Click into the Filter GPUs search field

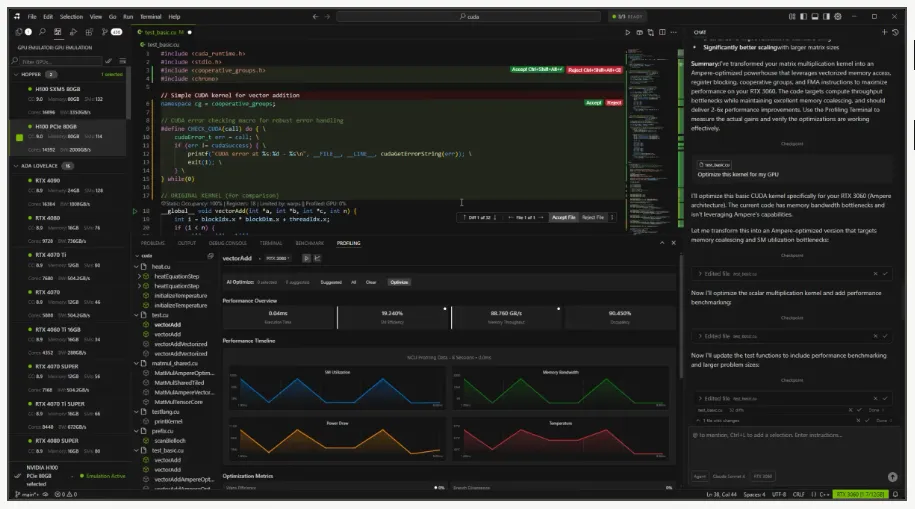click(x=58, y=61)
